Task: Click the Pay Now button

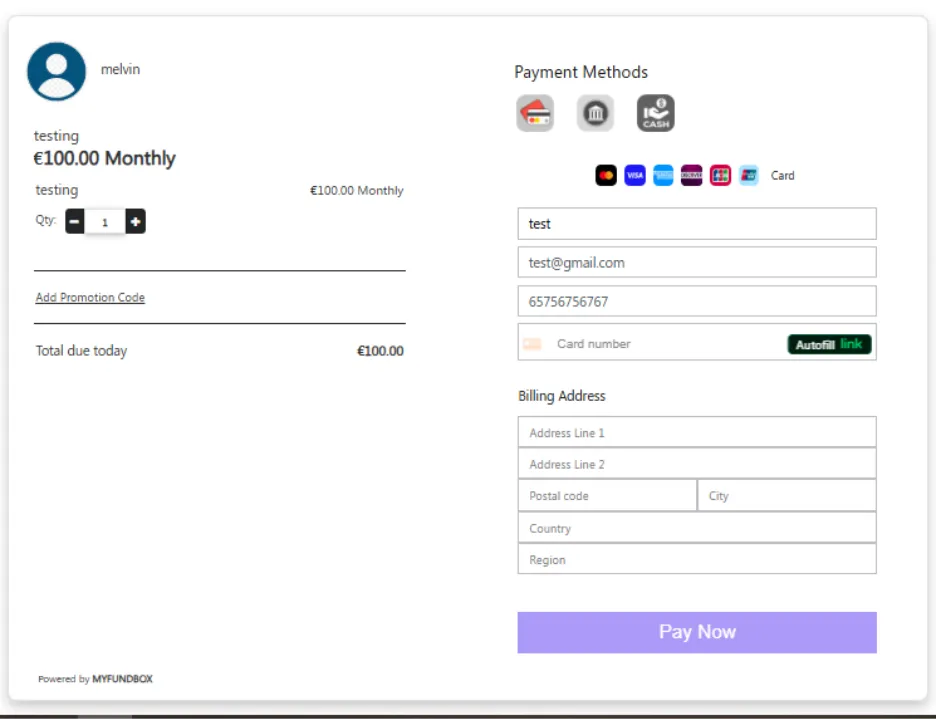Action: coord(697,632)
